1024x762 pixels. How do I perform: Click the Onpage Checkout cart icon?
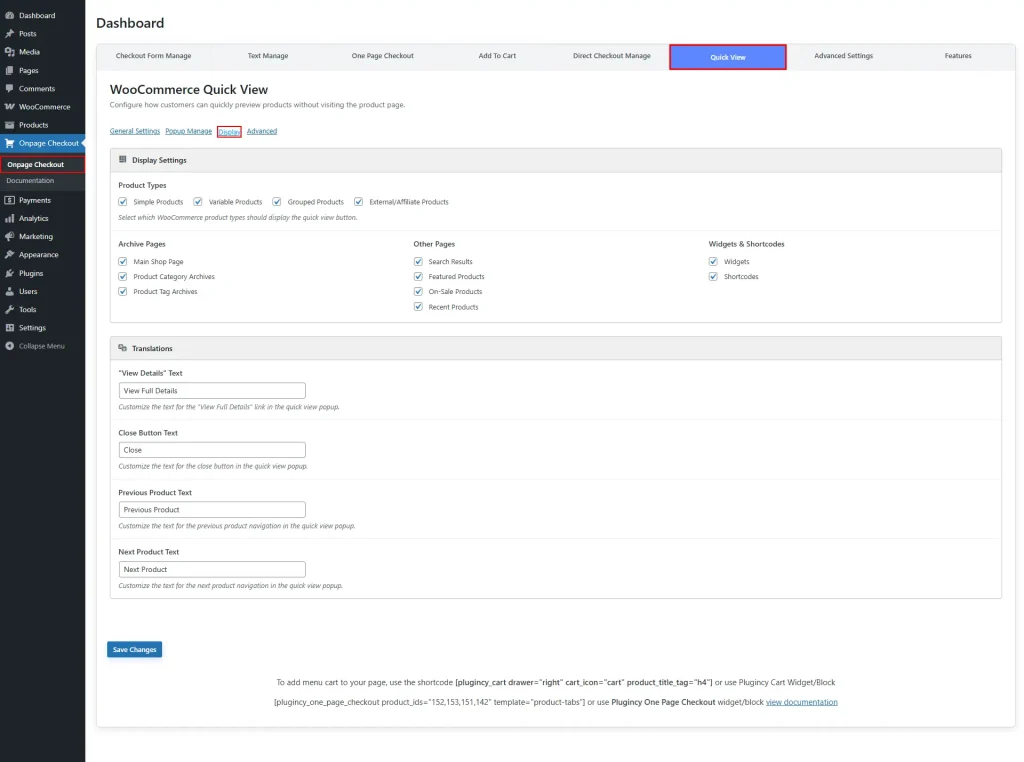[10, 143]
